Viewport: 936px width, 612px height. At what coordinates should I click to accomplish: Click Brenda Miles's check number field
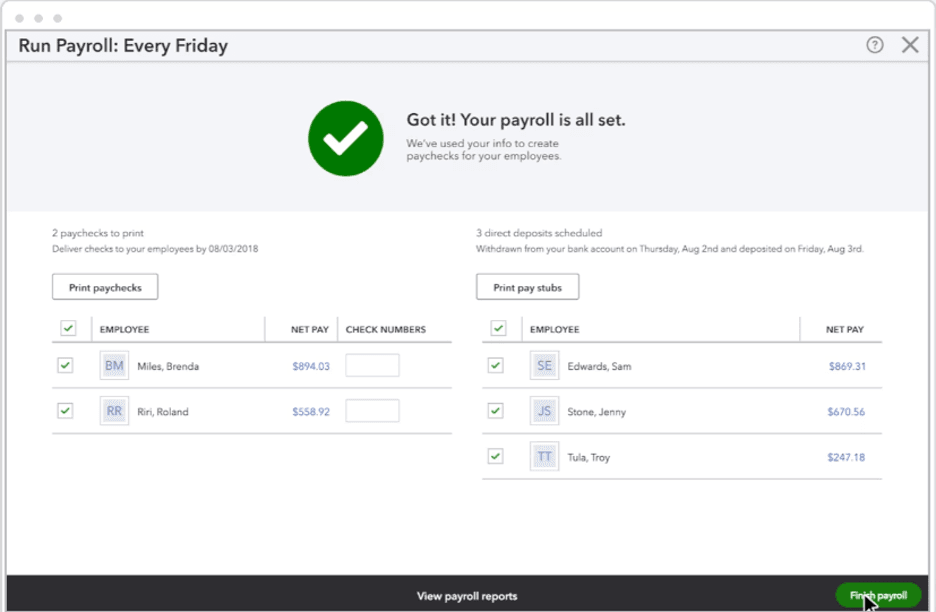coord(372,365)
